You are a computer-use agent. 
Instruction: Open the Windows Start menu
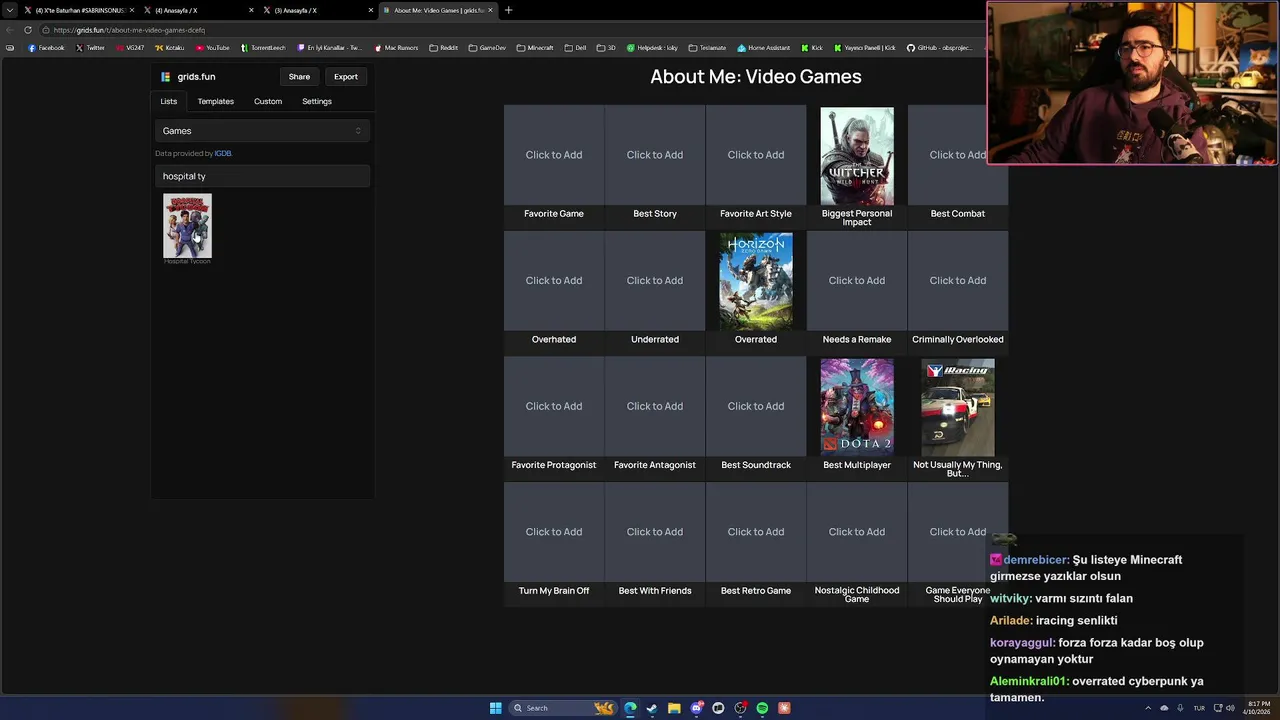tap(495, 708)
